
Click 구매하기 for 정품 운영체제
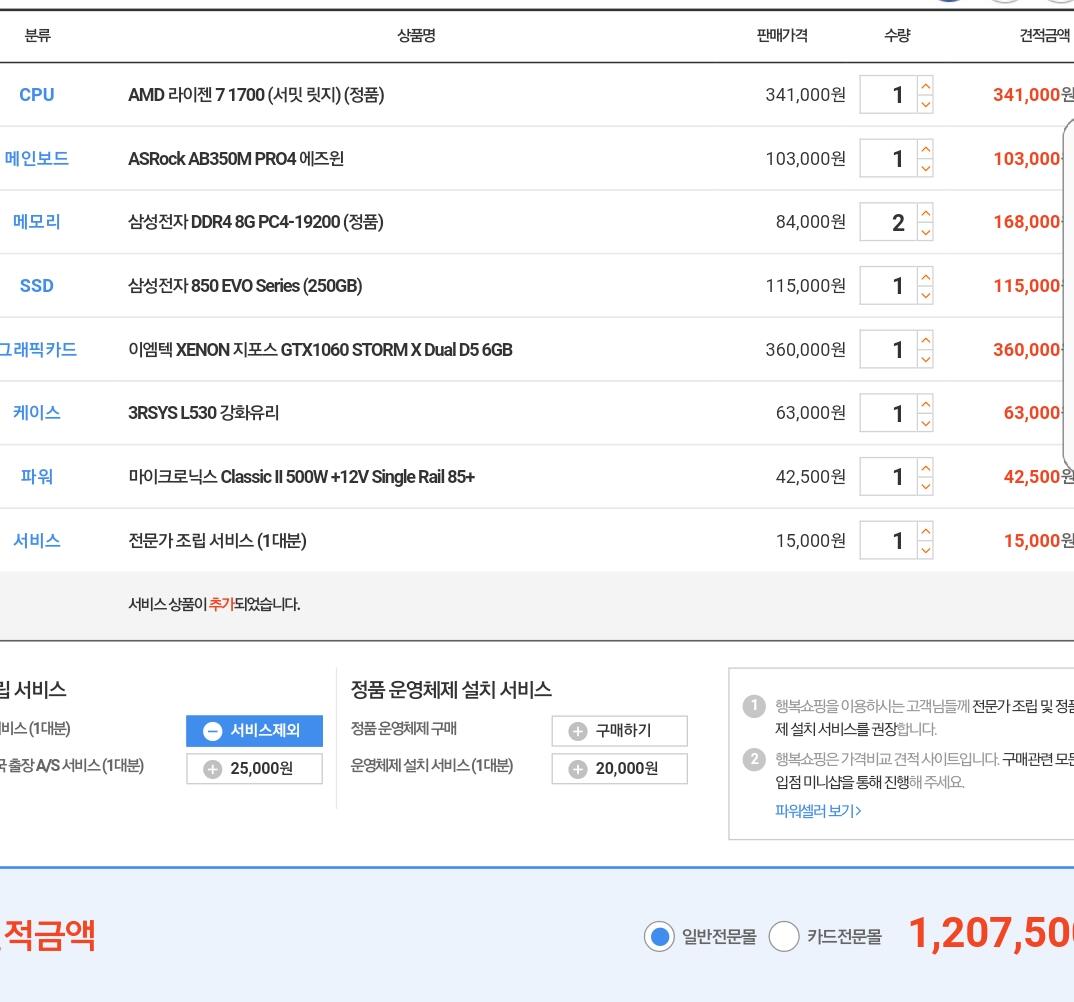pyautogui.click(x=620, y=731)
